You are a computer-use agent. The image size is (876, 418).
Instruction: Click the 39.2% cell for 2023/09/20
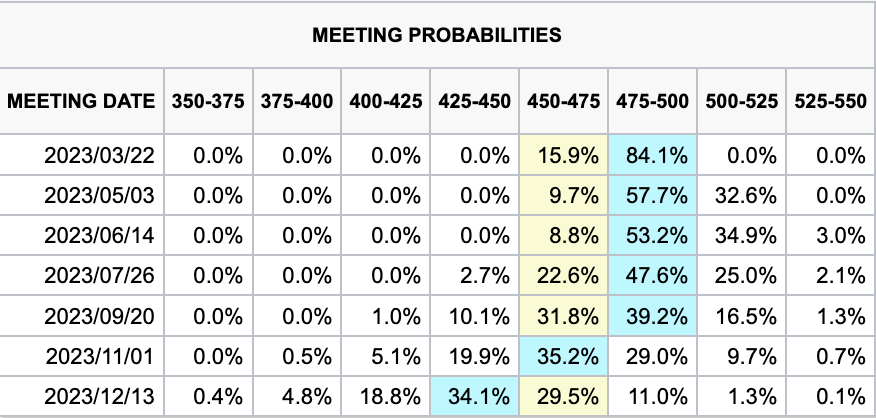coord(651,315)
